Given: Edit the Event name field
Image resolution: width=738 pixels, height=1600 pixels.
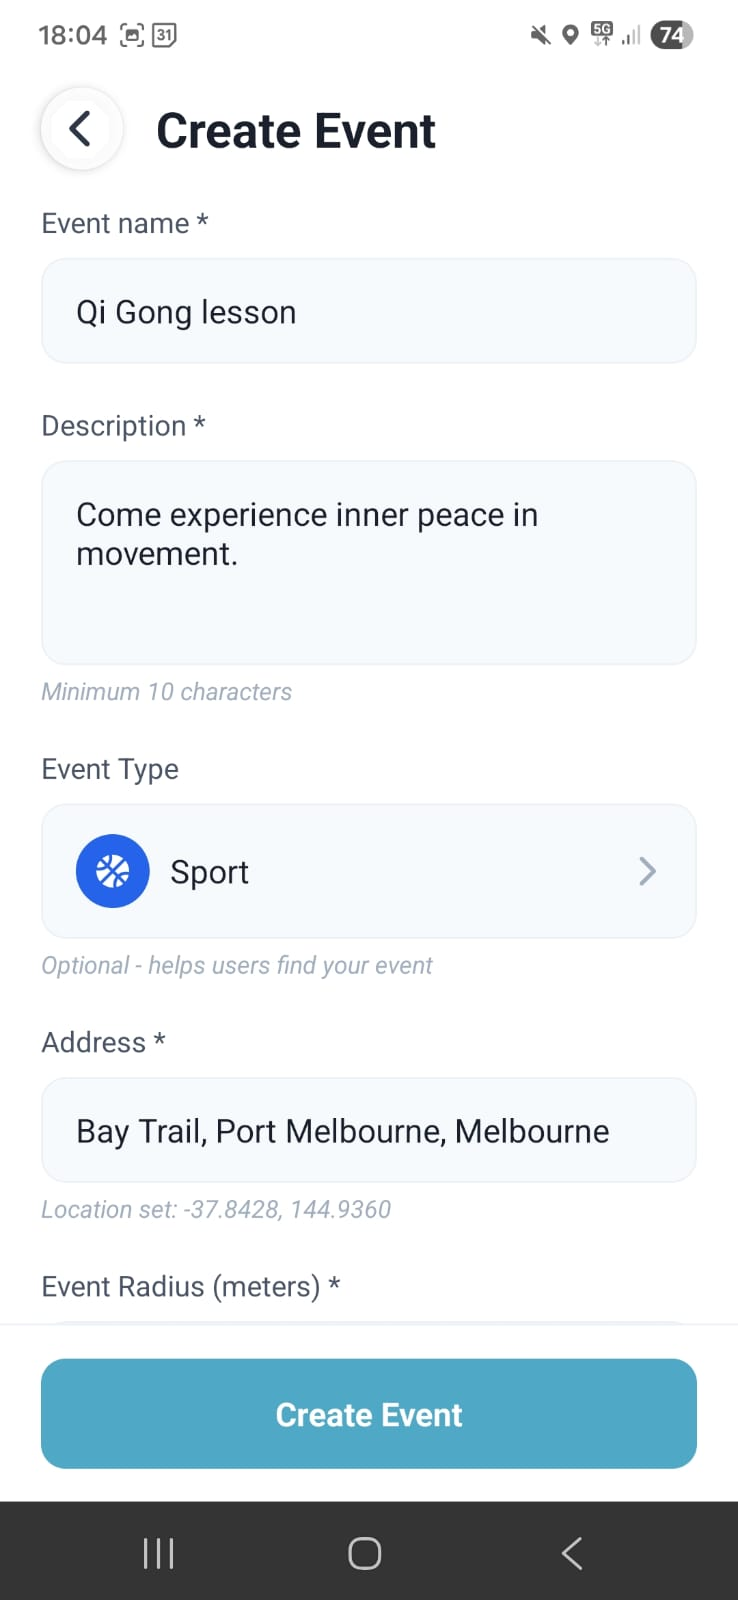Looking at the screenshot, I should pos(368,312).
